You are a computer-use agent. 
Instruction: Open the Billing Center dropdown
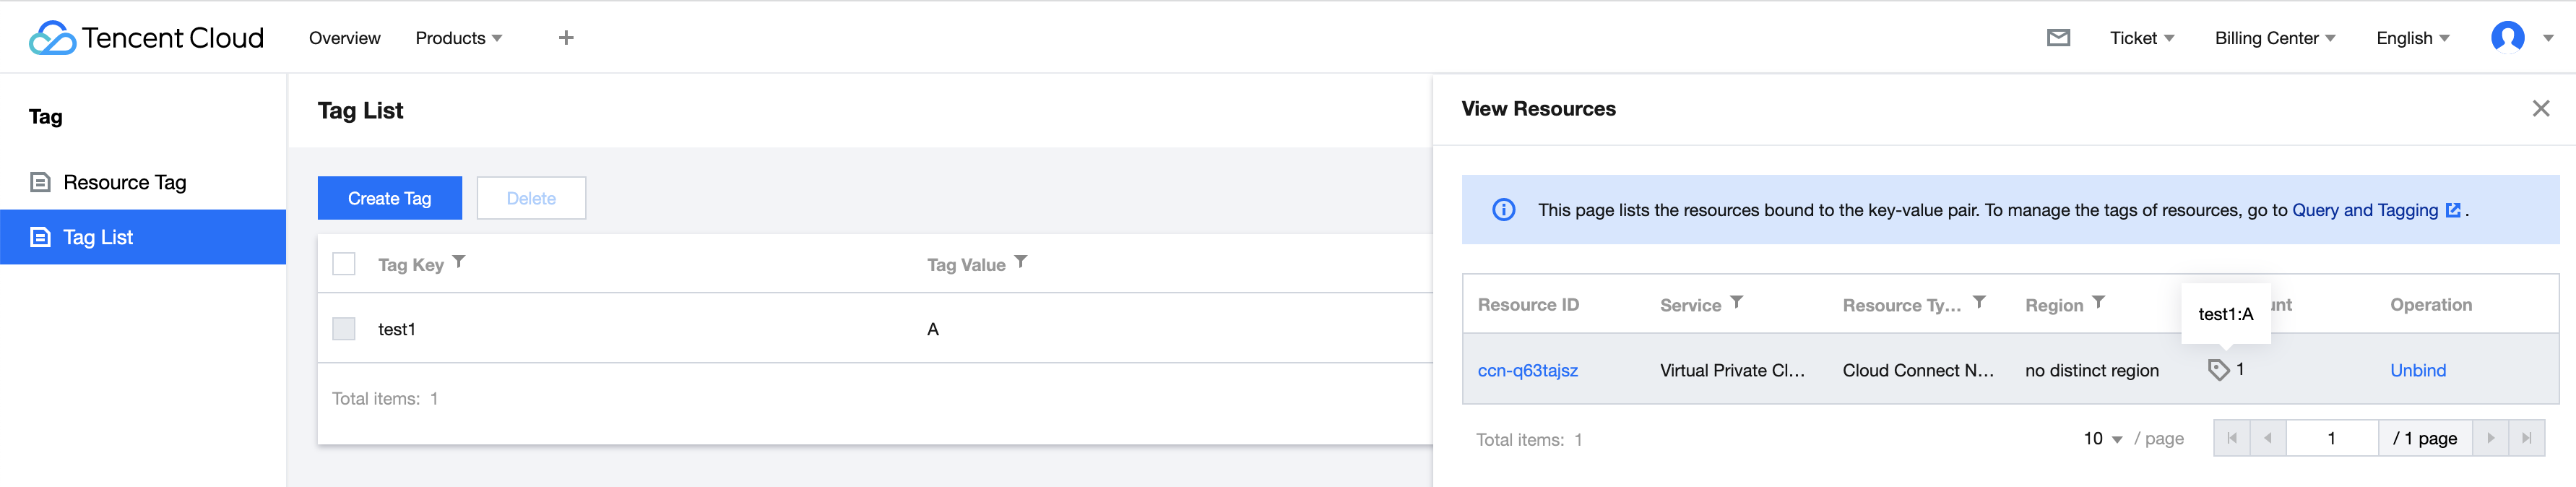pyautogui.click(x=2274, y=38)
